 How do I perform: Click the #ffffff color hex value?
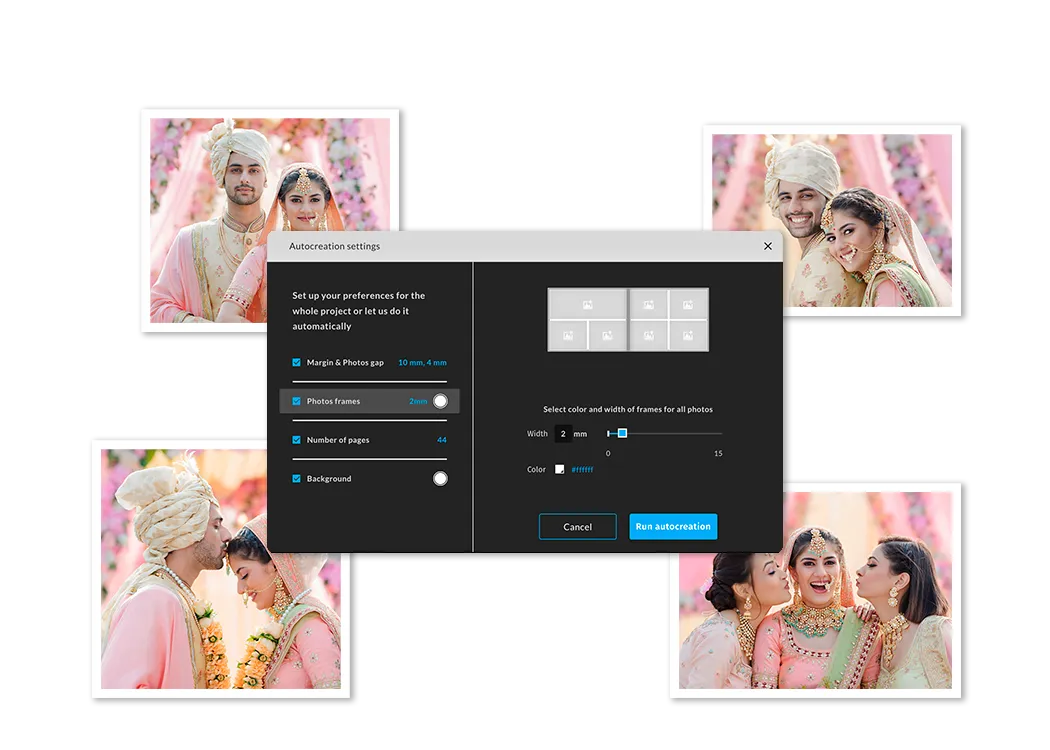582,469
